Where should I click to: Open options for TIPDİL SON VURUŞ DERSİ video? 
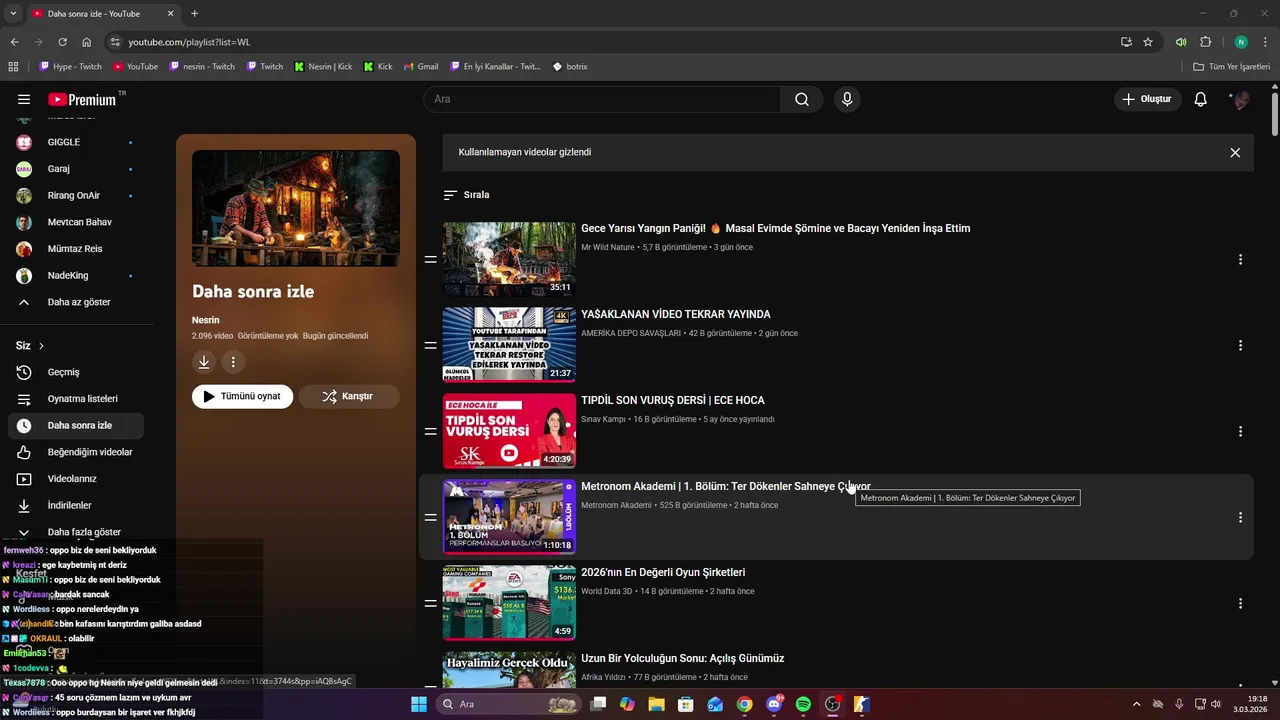(x=1240, y=431)
